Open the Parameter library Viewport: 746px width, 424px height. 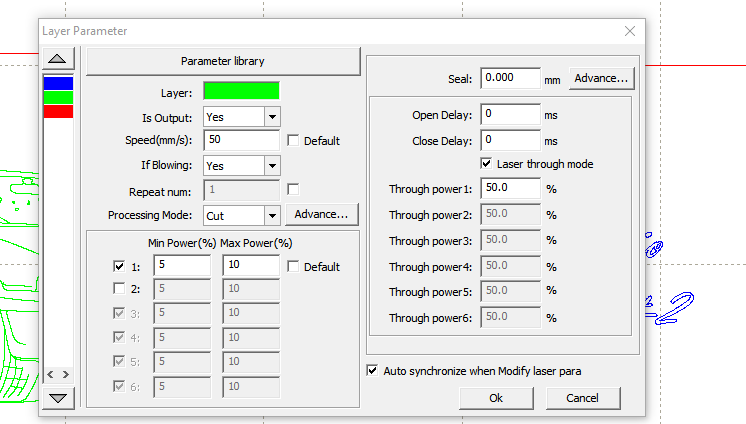(x=223, y=61)
